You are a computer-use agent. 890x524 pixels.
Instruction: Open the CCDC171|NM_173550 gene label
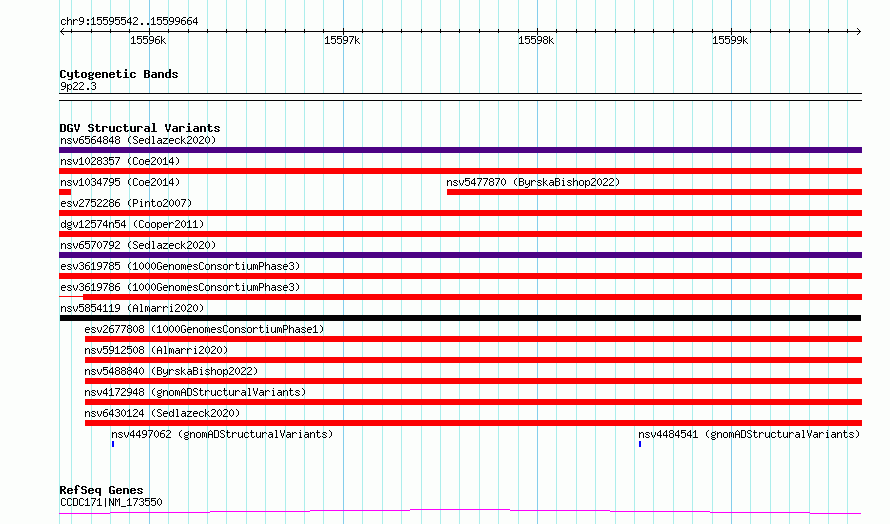coord(111,502)
